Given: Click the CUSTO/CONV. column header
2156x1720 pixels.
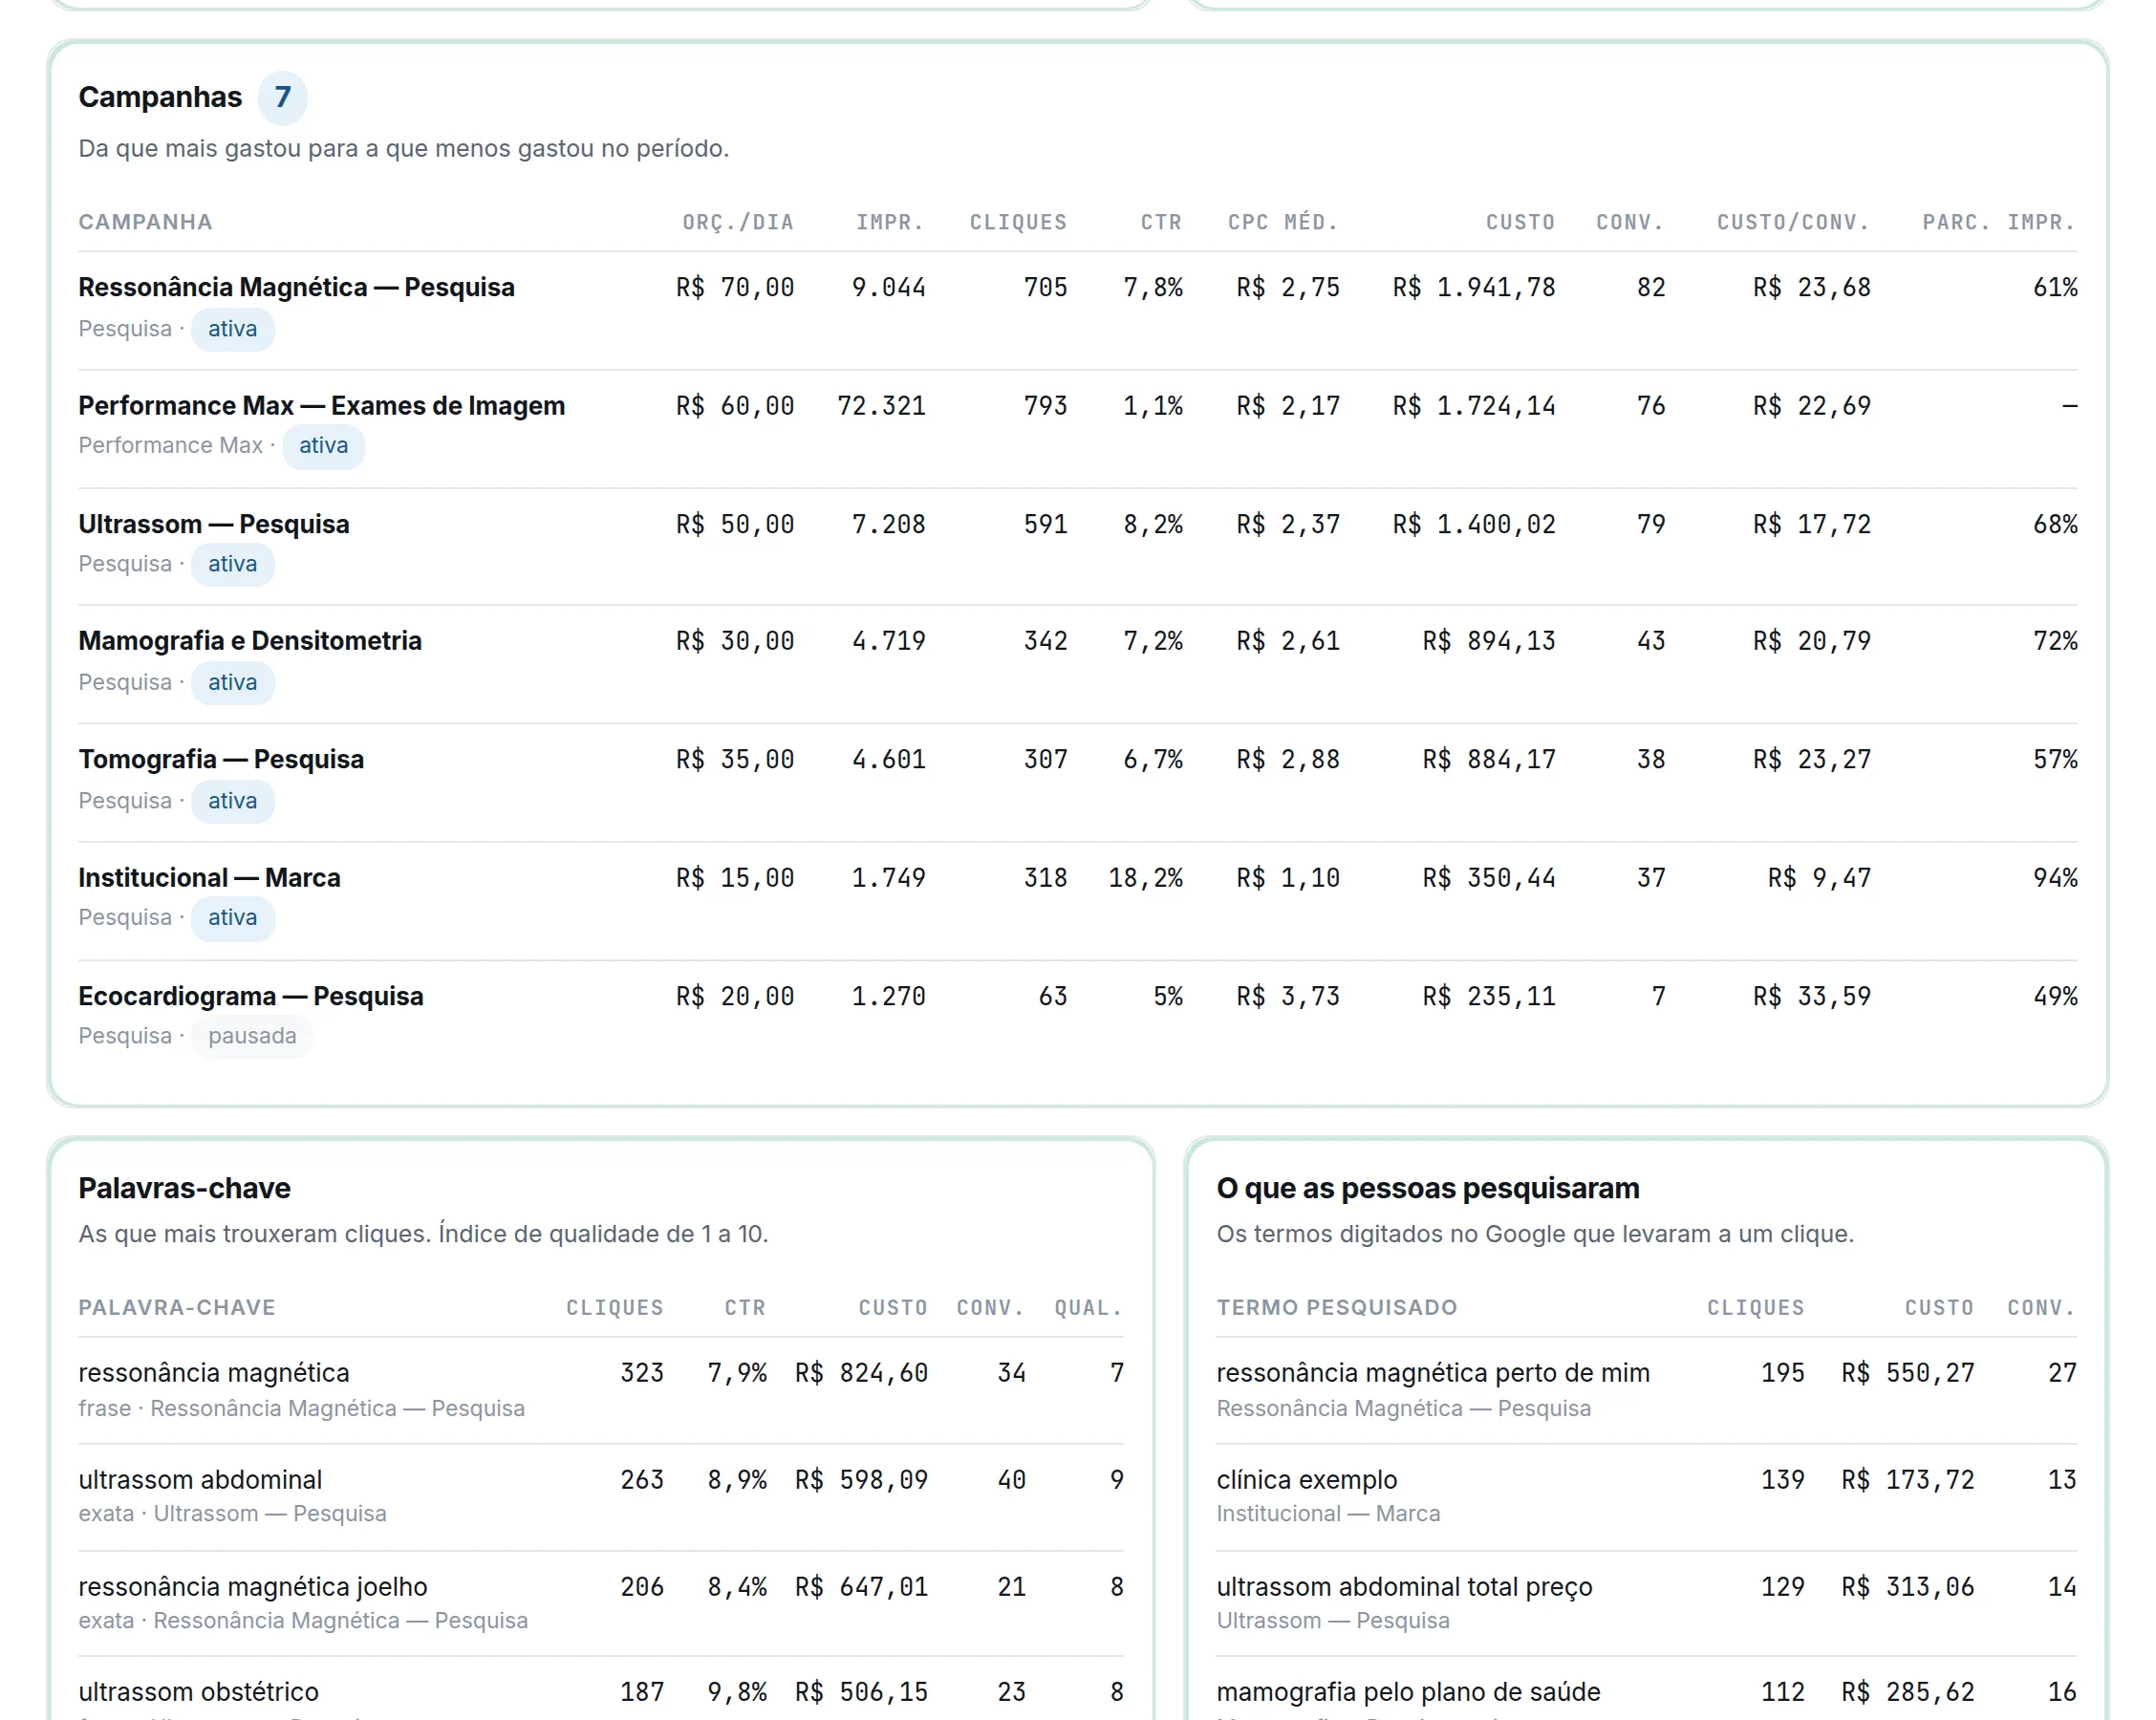Looking at the screenshot, I should tap(1793, 222).
